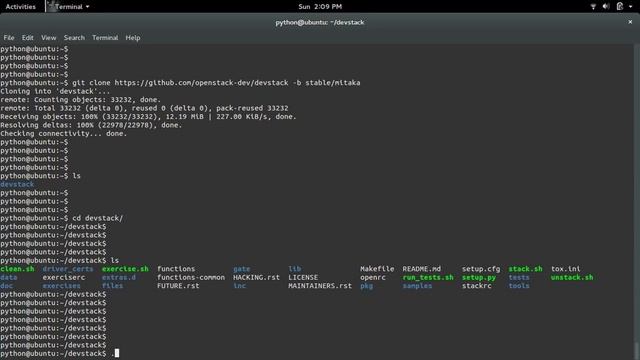This screenshot has width=640, height=360.
Task: Click the pkg directory name
Action: 367,286
